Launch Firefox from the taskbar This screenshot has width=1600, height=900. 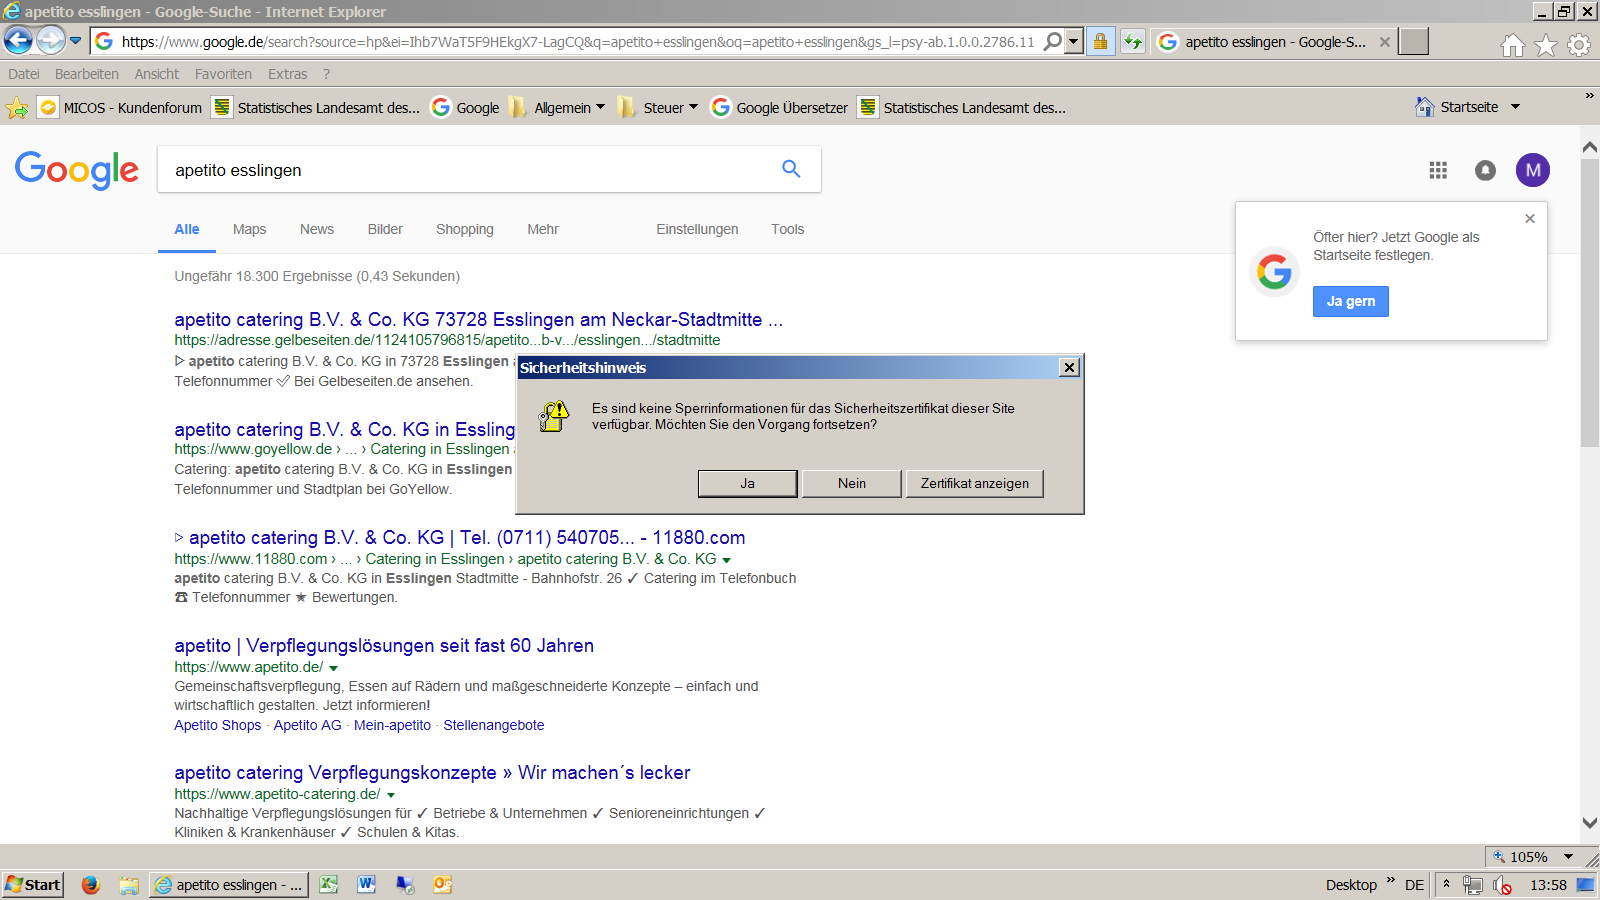point(90,884)
